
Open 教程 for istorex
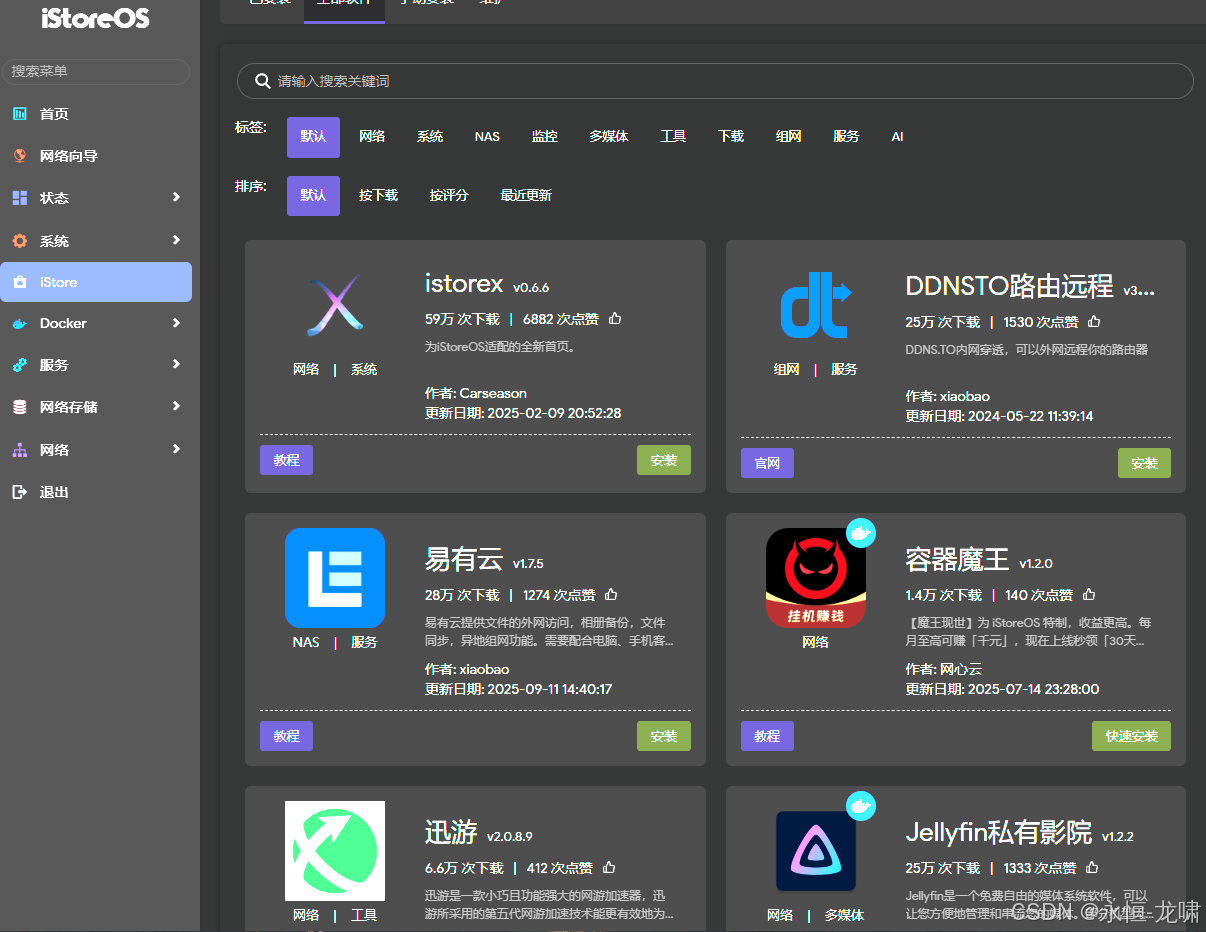click(x=286, y=460)
